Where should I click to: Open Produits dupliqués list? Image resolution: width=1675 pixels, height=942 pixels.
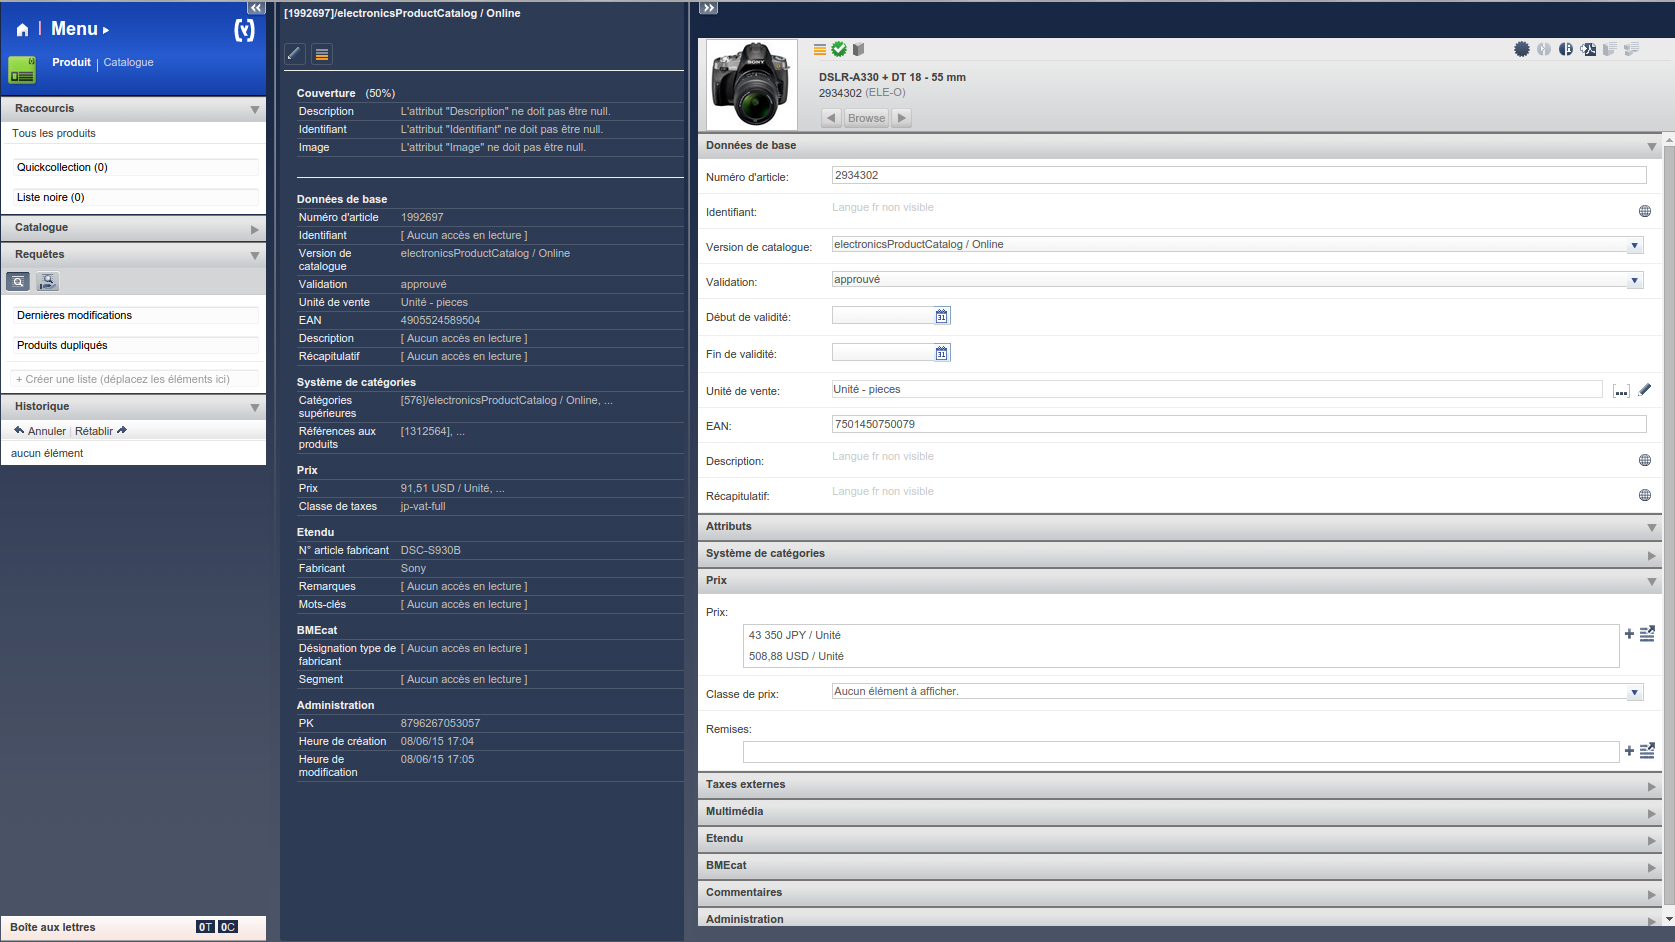point(134,345)
